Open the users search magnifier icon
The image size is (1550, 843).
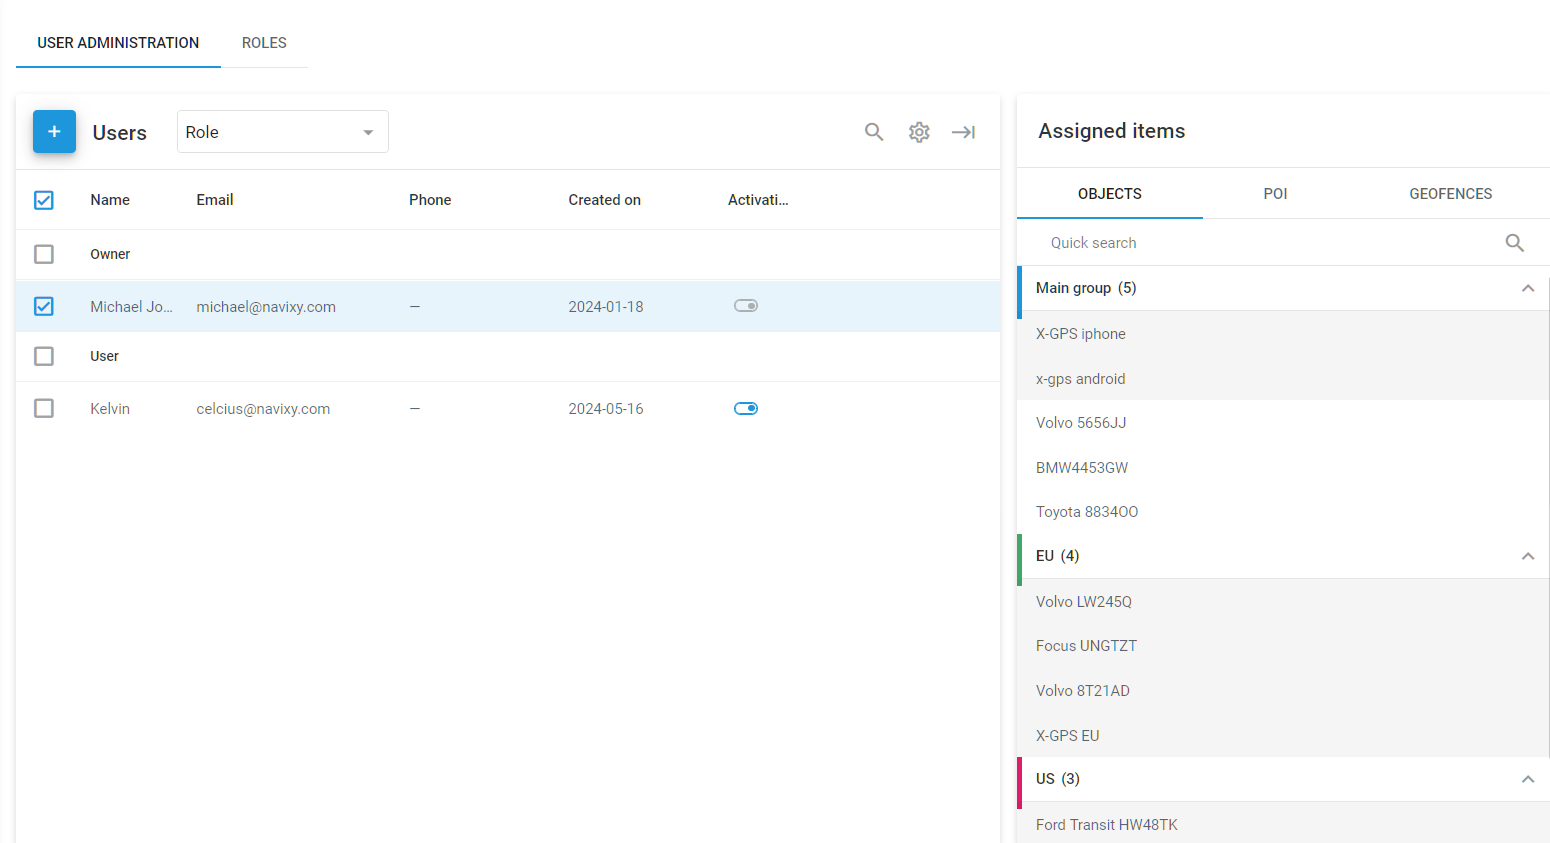point(874,132)
